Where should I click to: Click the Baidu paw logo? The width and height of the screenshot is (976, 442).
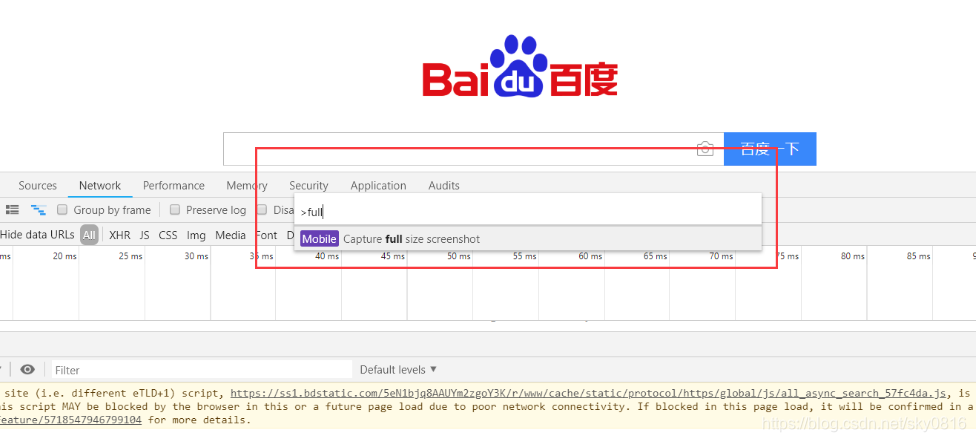click(x=519, y=67)
